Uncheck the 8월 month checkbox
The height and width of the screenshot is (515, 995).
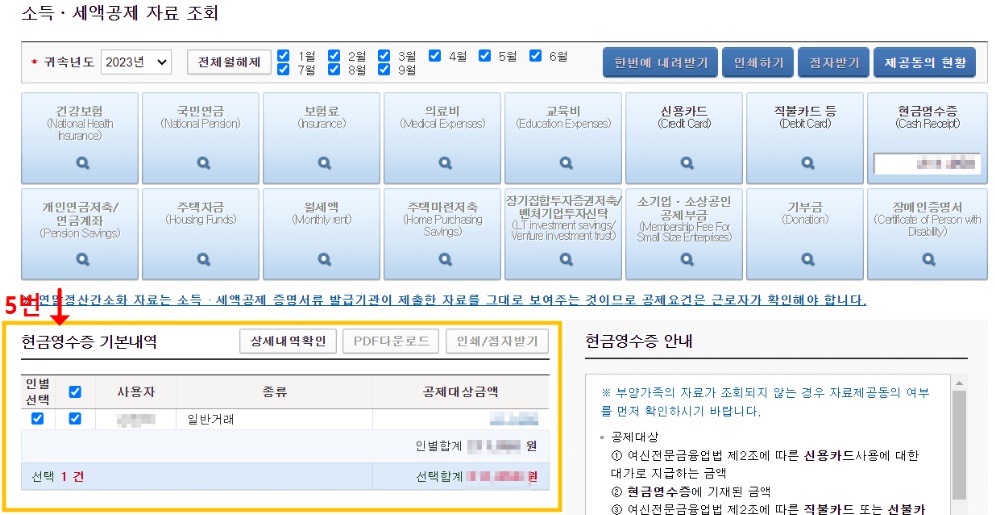pos(334,69)
